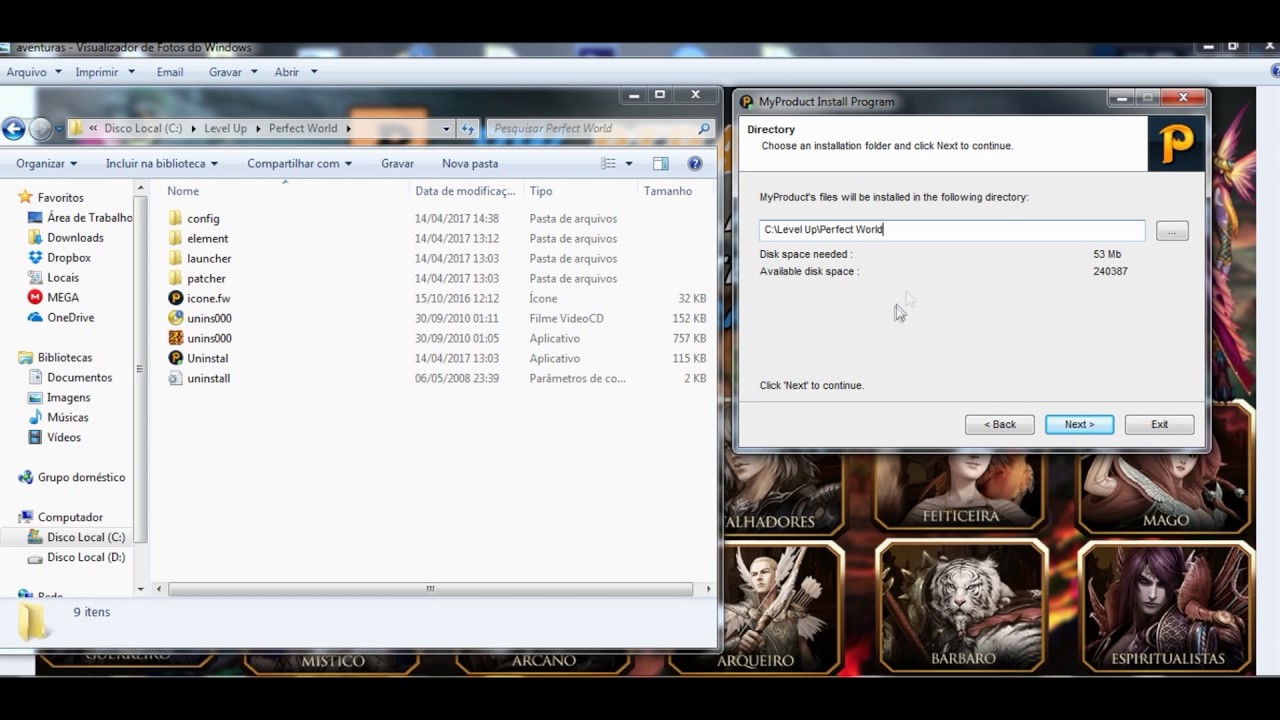Select the launcher folder icon
Image resolution: width=1280 pixels, height=720 pixels.
pos(176,258)
